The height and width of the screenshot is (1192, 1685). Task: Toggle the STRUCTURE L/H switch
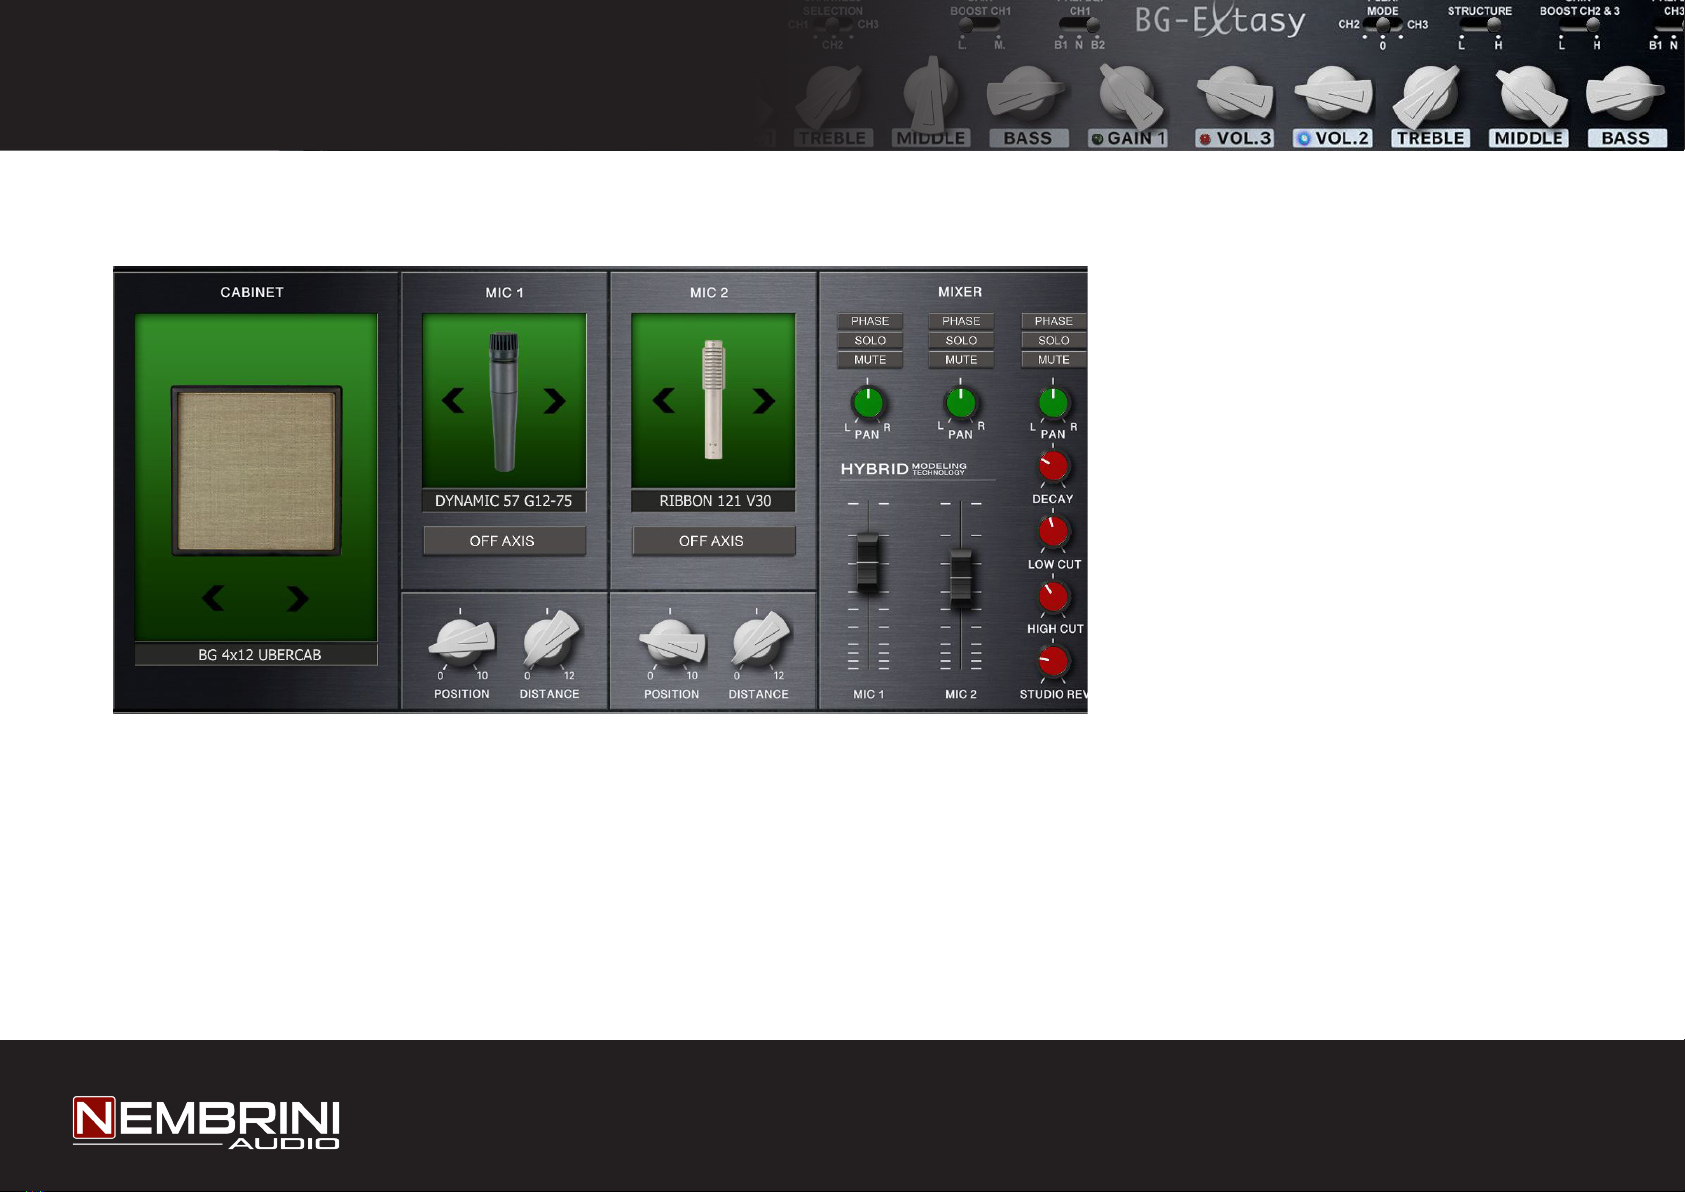1480,25
